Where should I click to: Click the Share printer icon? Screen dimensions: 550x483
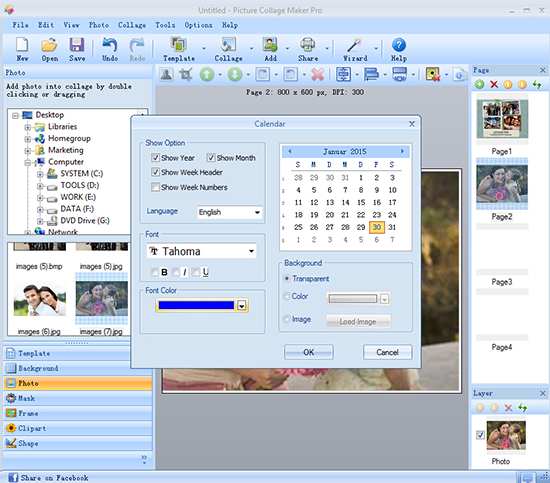(308, 45)
